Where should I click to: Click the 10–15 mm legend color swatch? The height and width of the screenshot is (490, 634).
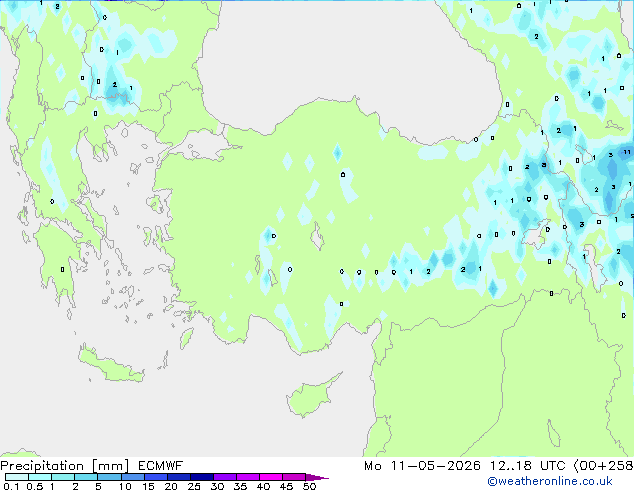coord(132,477)
